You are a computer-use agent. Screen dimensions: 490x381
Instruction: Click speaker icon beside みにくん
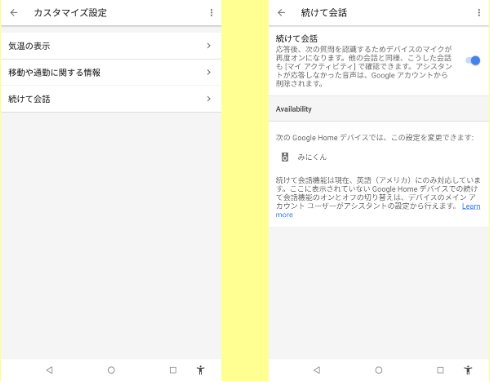tap(285, 157)
